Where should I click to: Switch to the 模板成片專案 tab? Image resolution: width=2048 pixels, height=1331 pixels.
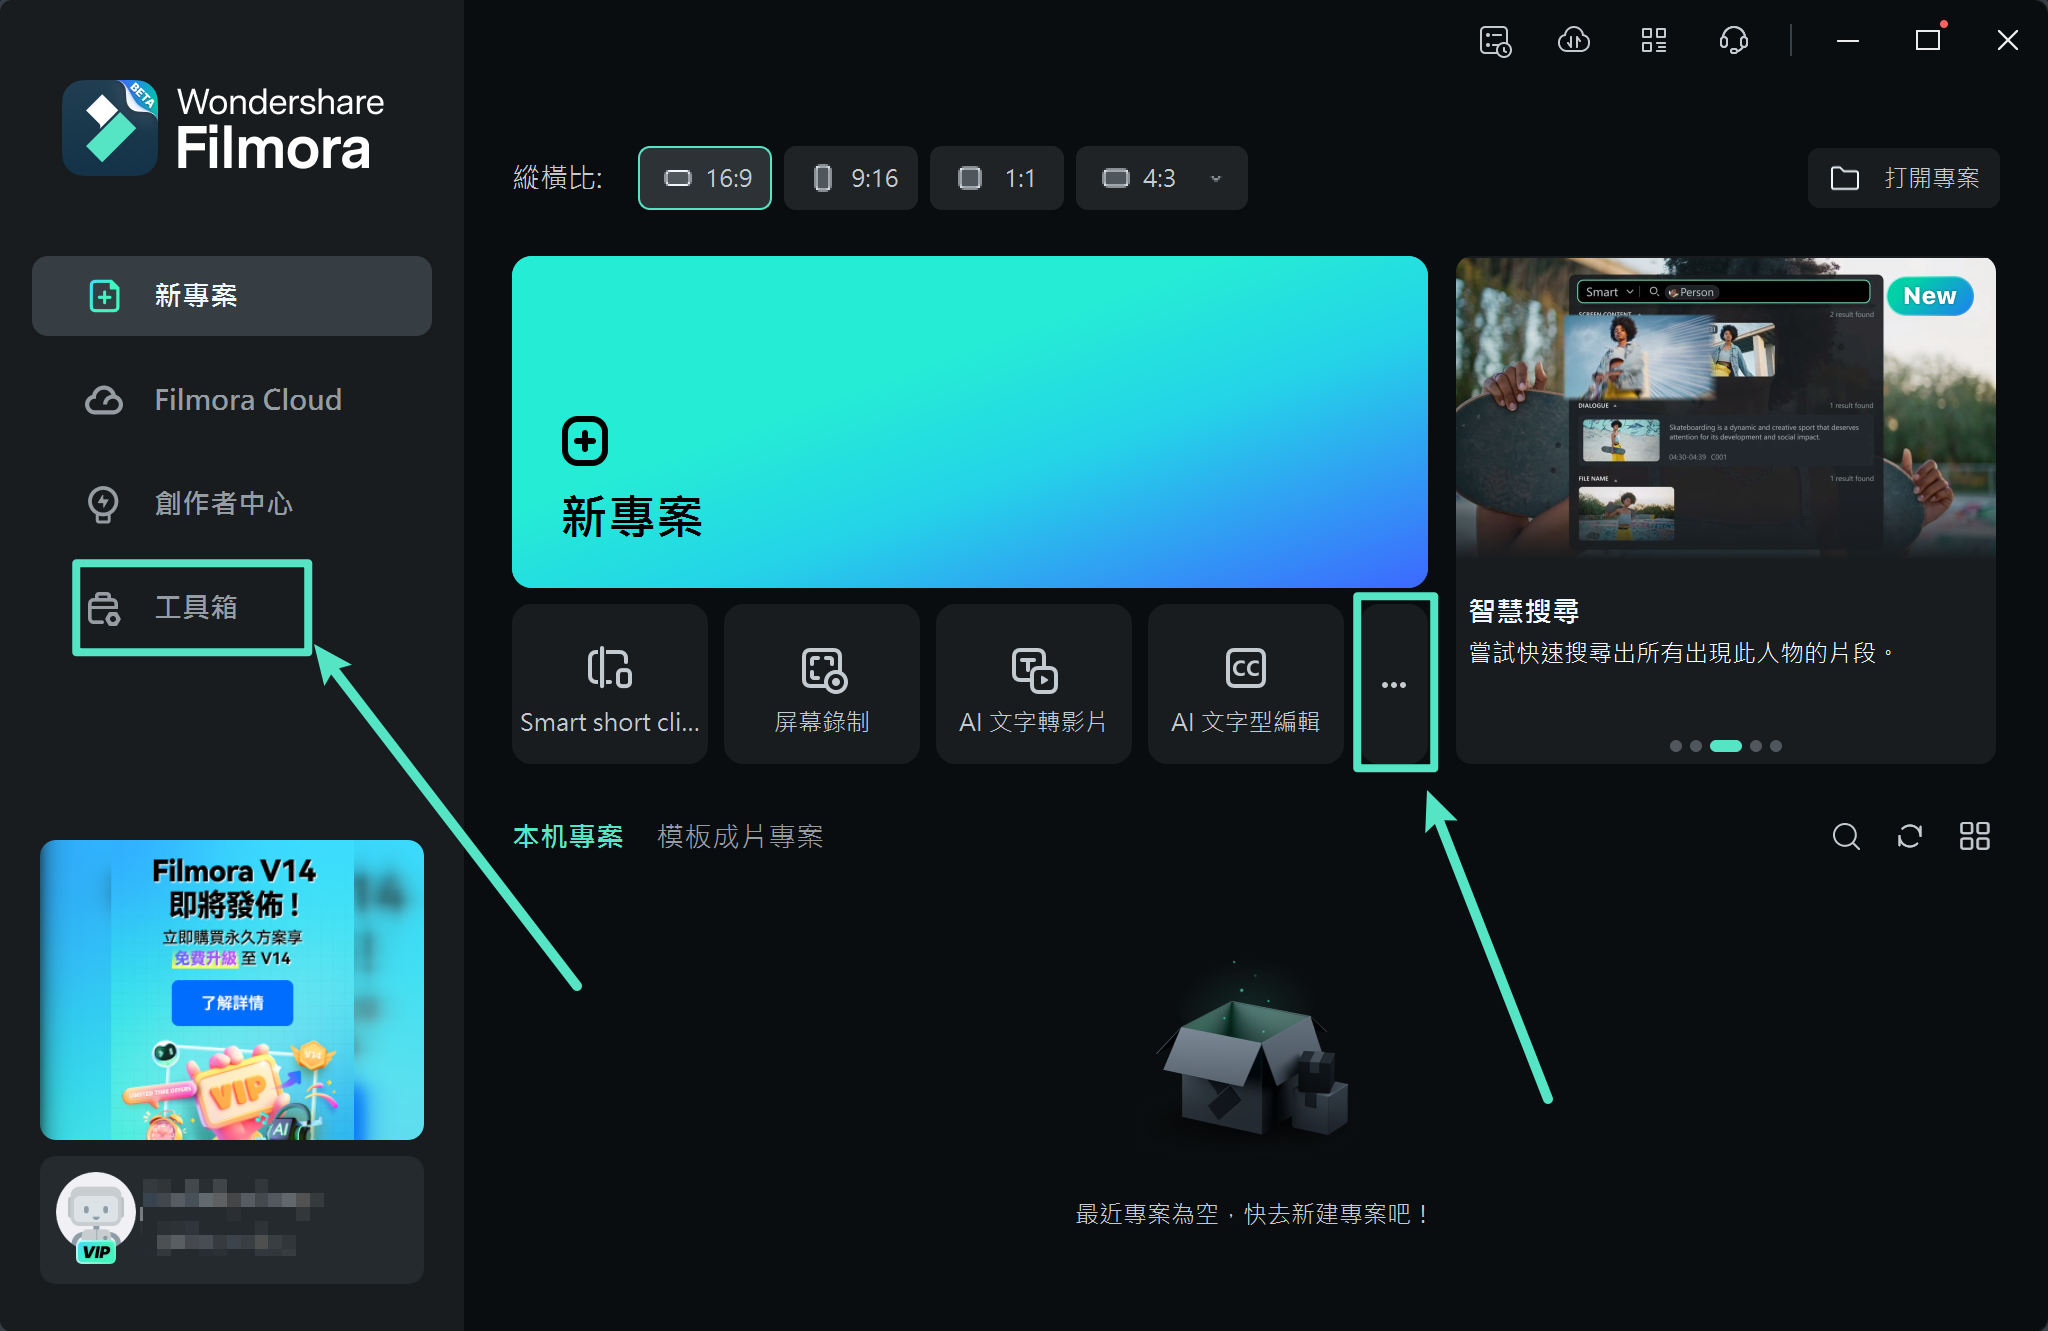click(740, 837)
